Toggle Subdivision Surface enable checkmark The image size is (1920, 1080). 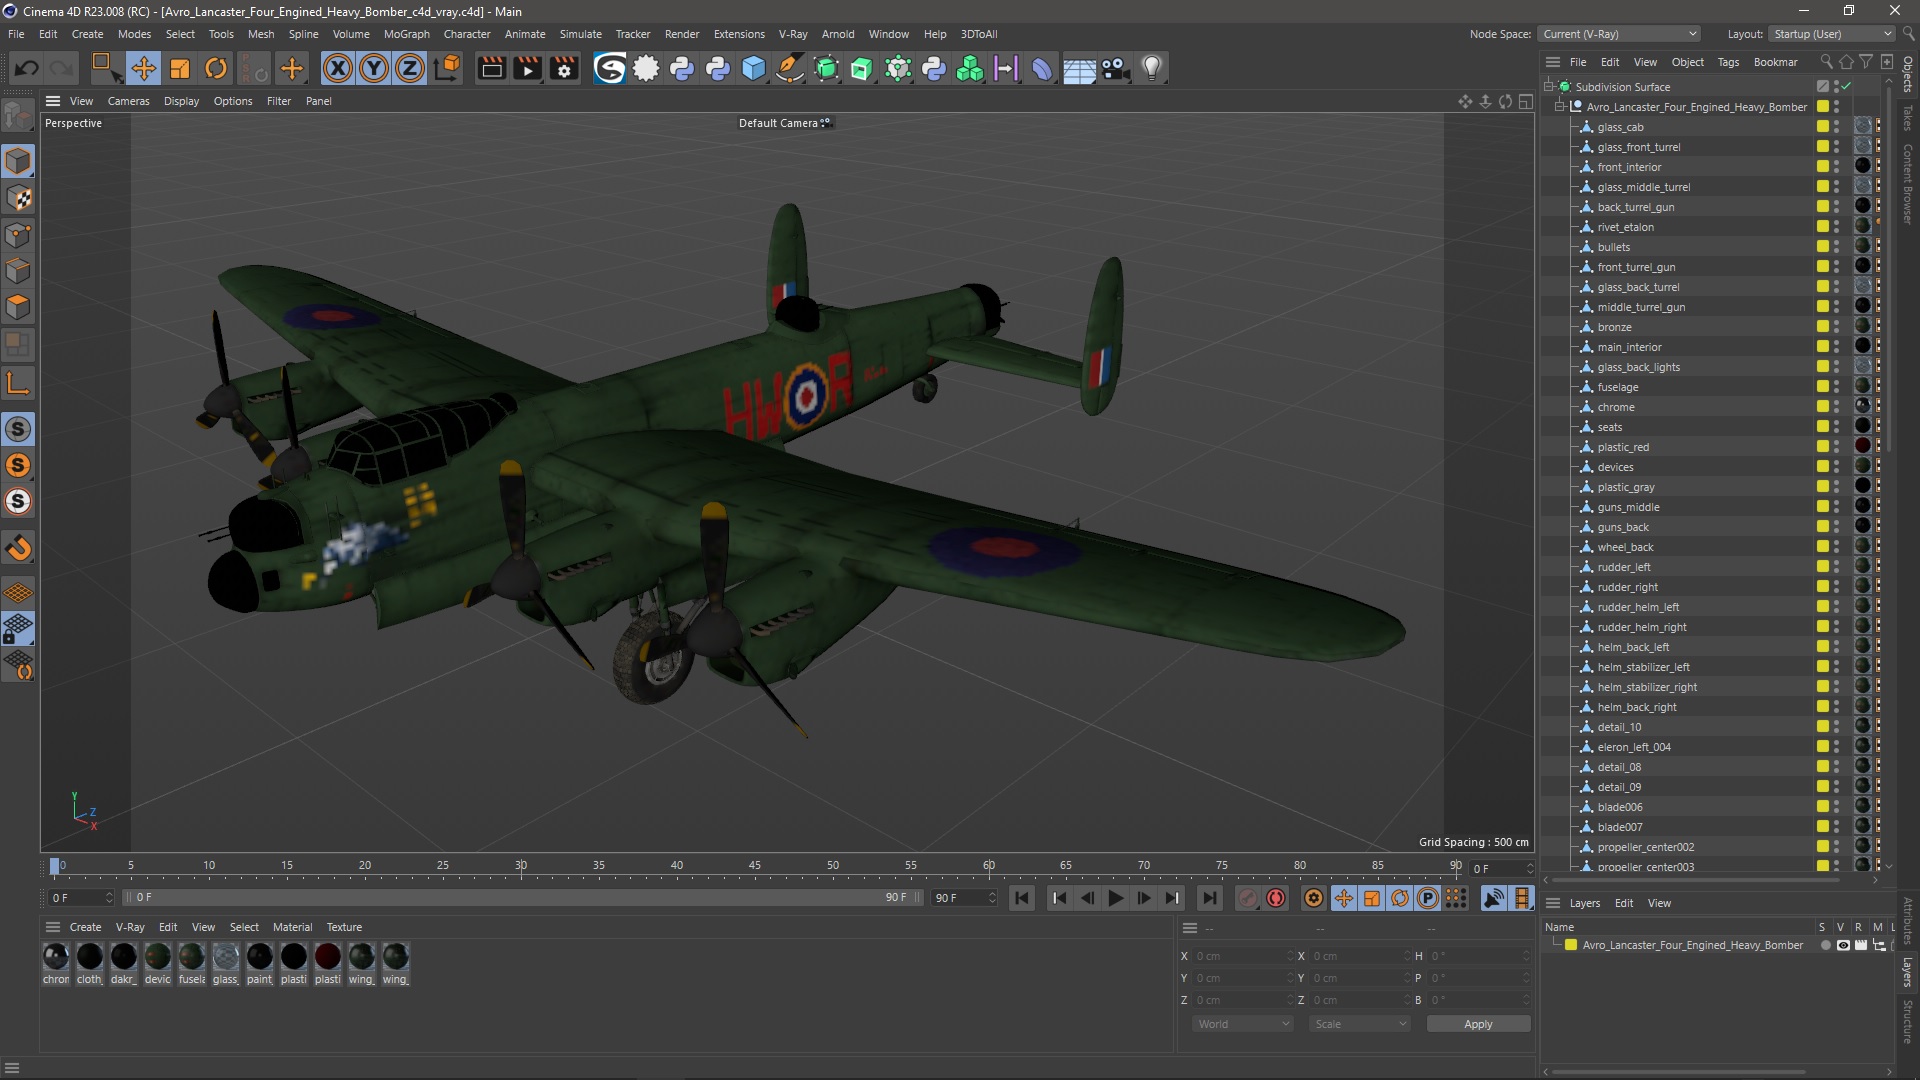pyautogui.click(x=1846, y=87)
